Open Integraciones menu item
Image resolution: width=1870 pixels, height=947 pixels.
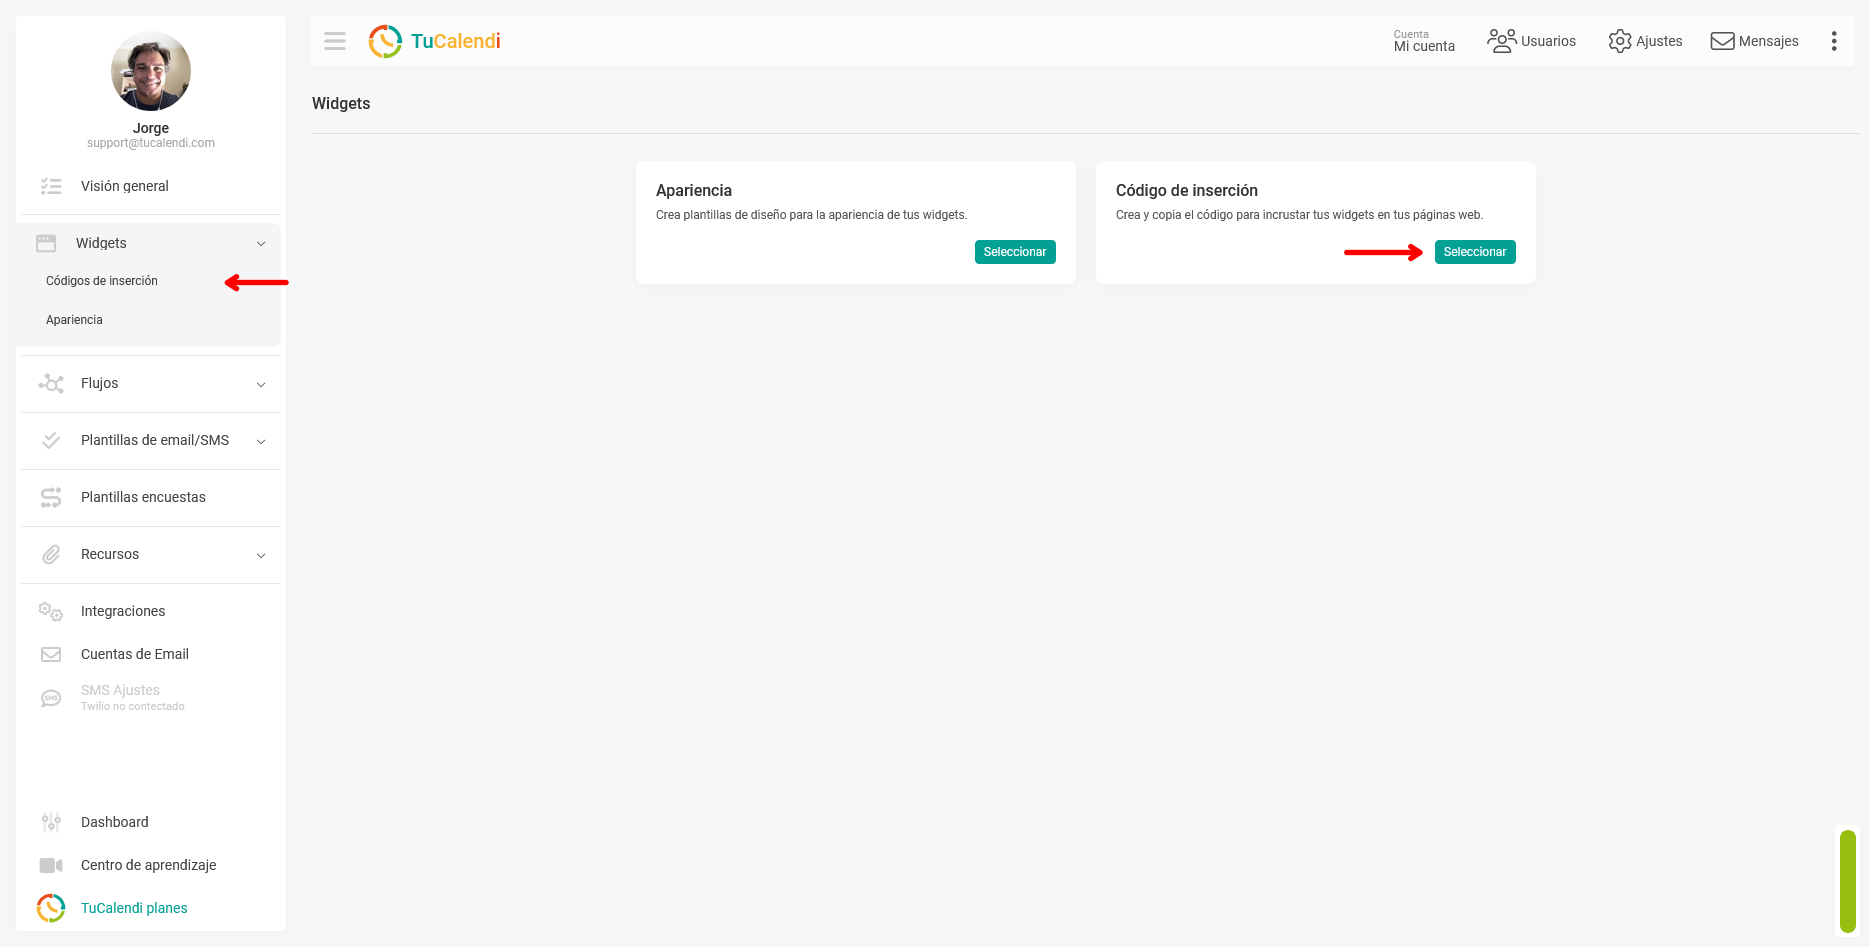(x=123, y=611)
